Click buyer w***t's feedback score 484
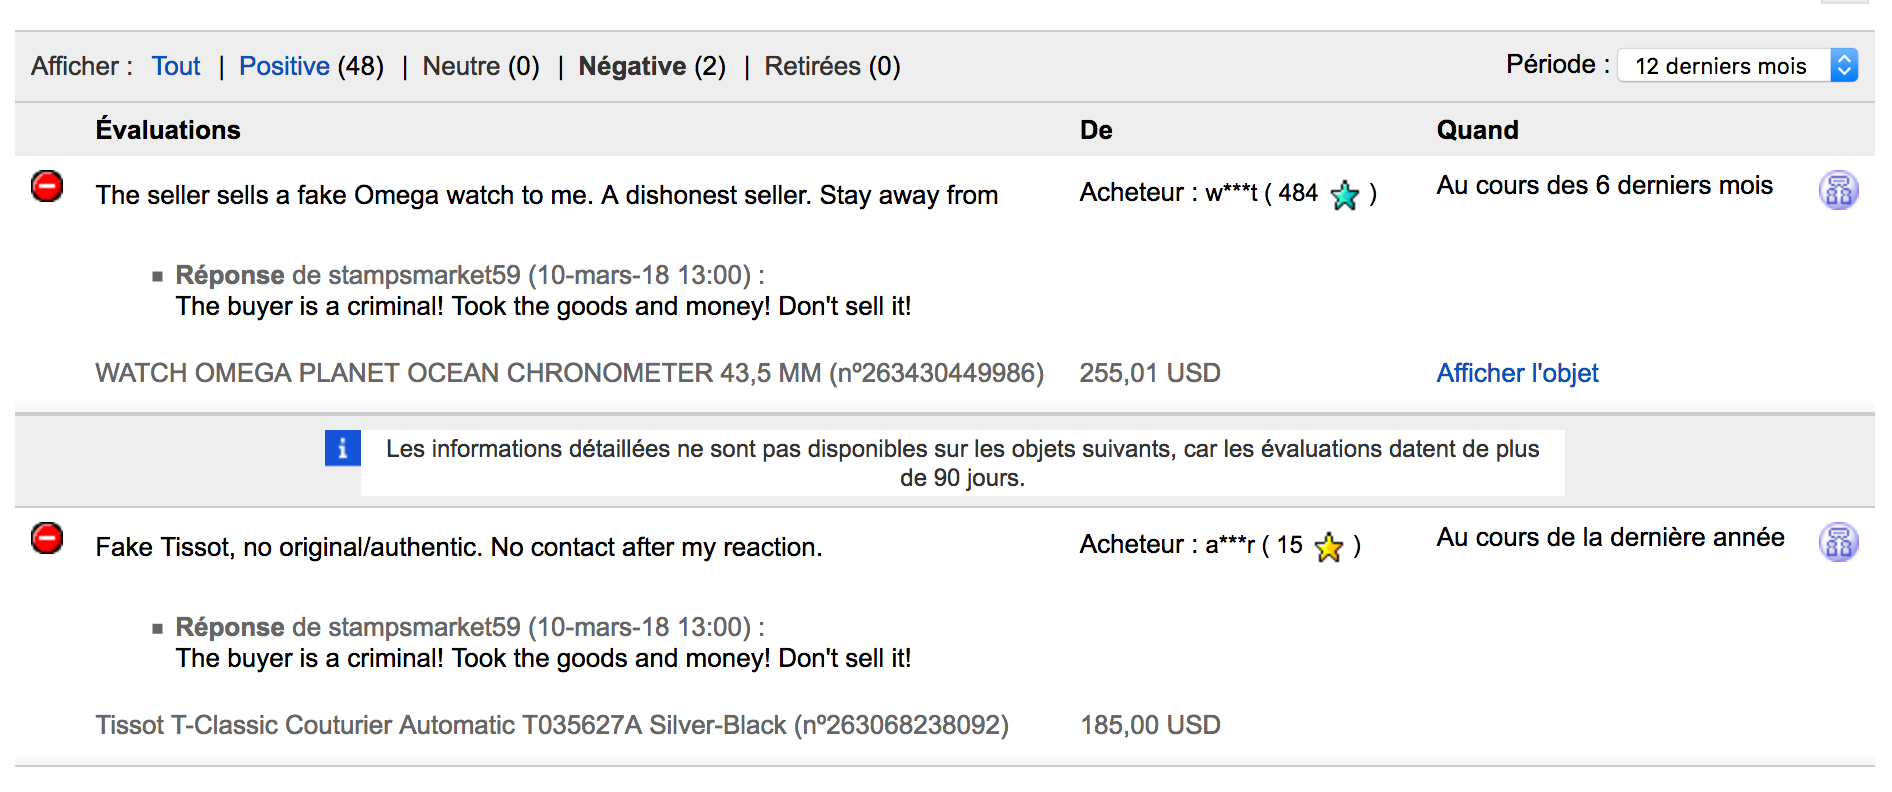Image resolution: width=1892 pixels, height=792 pixels. click(1298, 193)
